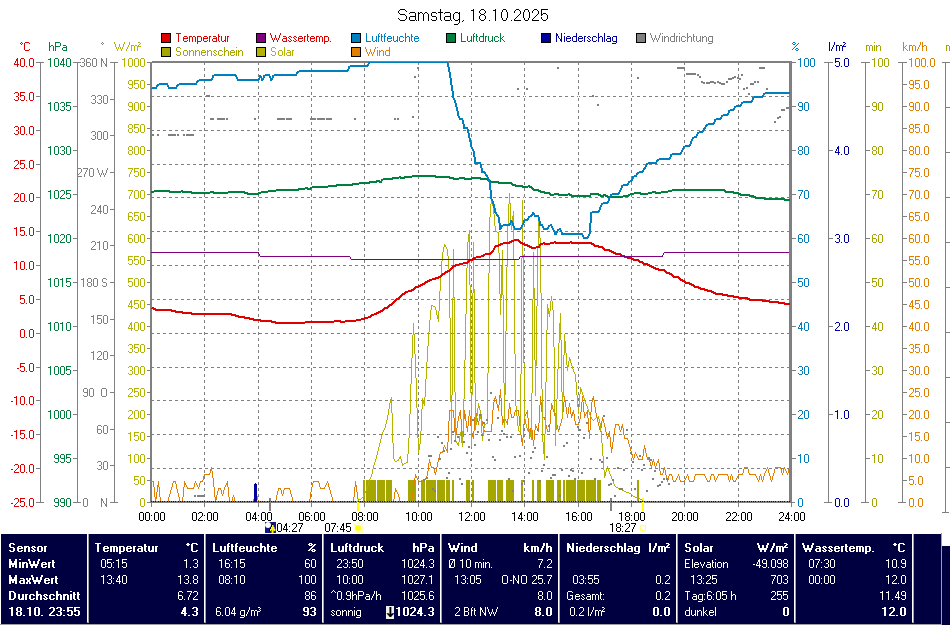This screenshot has height=625, width=950.
Task: Click the dark blue Niederschlag legend square
Action: point(546,39)
